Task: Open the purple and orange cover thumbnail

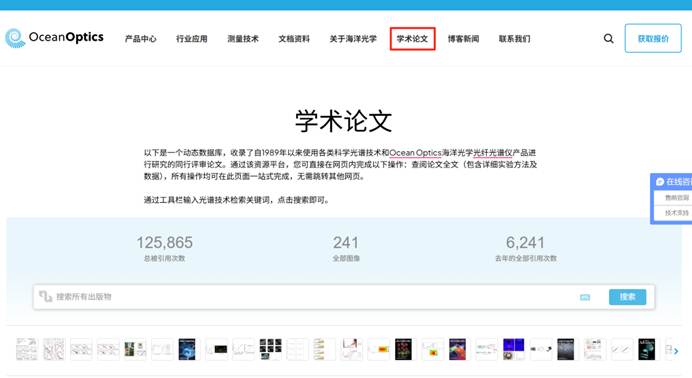Action: pyautogui.click(x=457, y=349)
